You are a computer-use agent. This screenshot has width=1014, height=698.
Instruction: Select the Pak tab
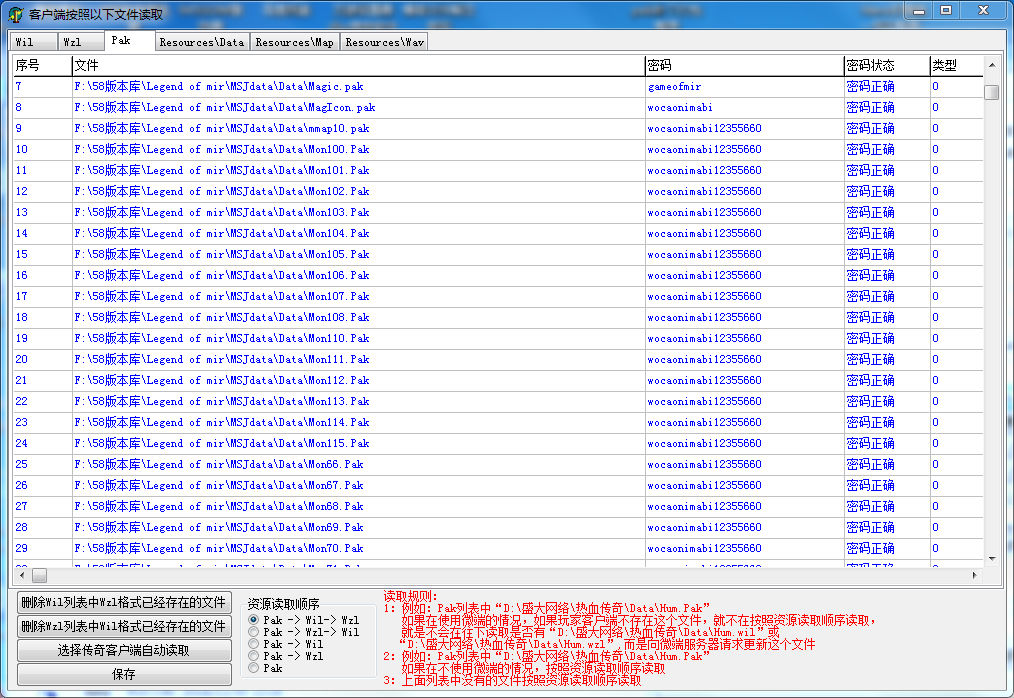(130, 40)
